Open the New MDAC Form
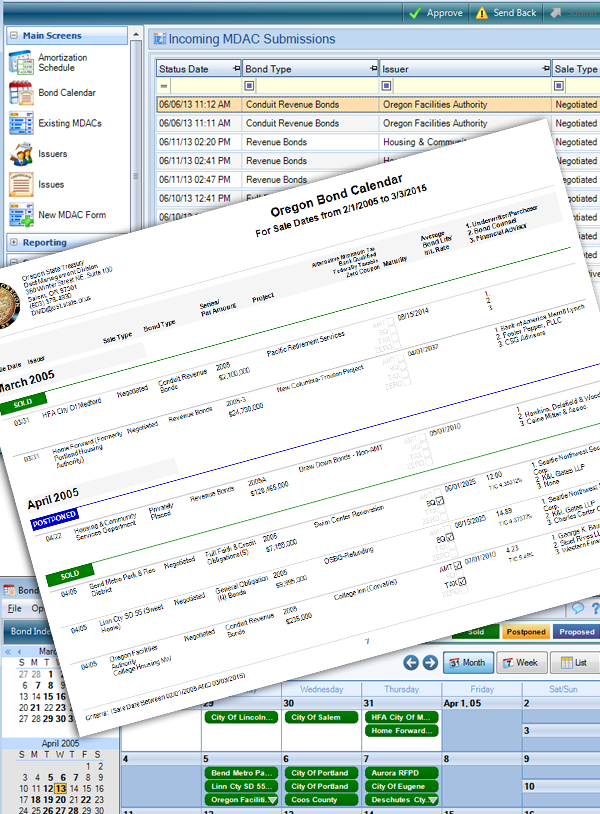The image size is (600, 814). tap(57, 214)
